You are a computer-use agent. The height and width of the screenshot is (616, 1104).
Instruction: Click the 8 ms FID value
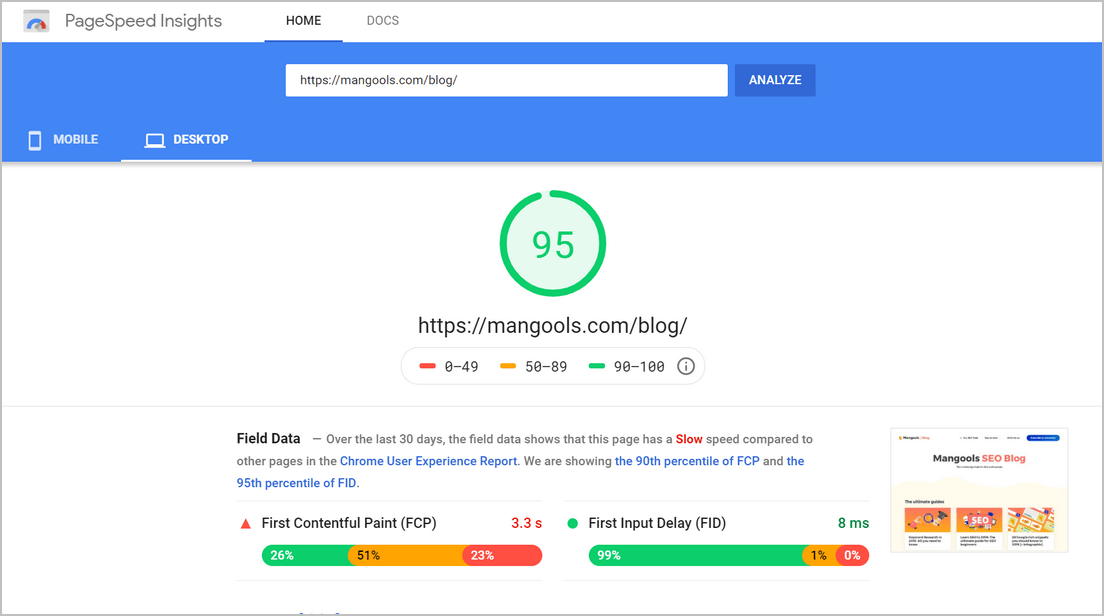pos(853,523)
